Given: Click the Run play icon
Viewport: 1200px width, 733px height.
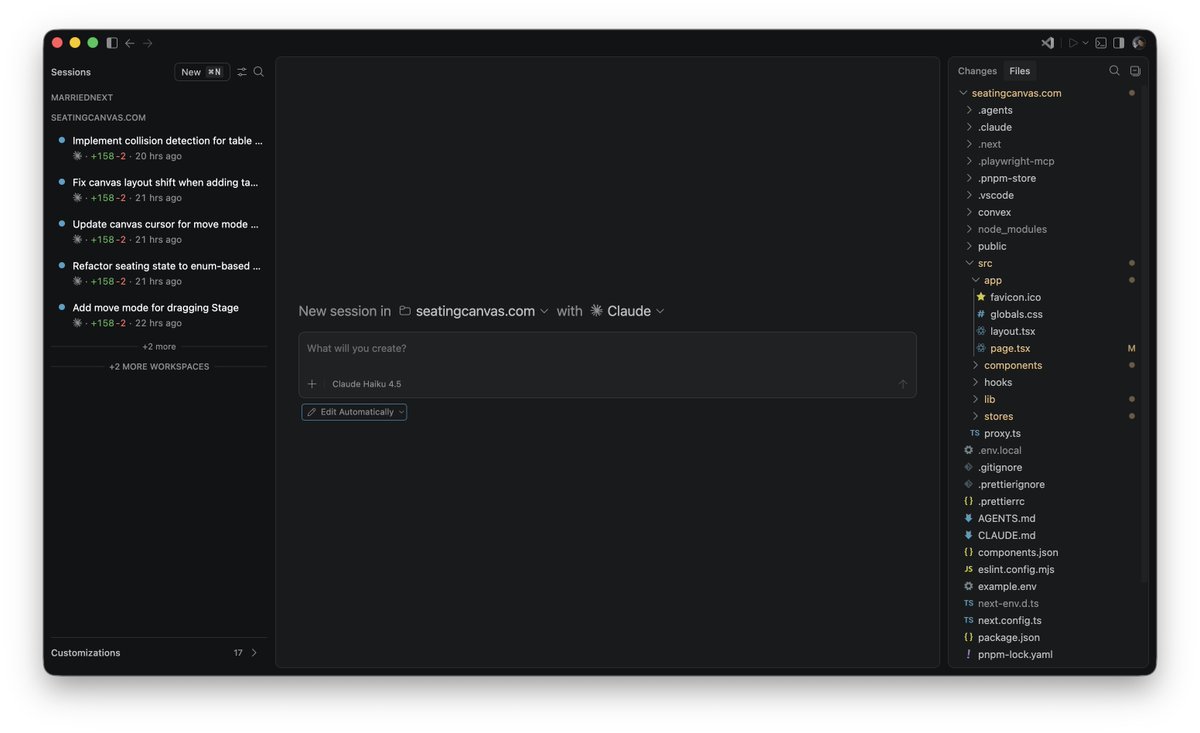Looking at the screenshot, I should pos(1073,43).
